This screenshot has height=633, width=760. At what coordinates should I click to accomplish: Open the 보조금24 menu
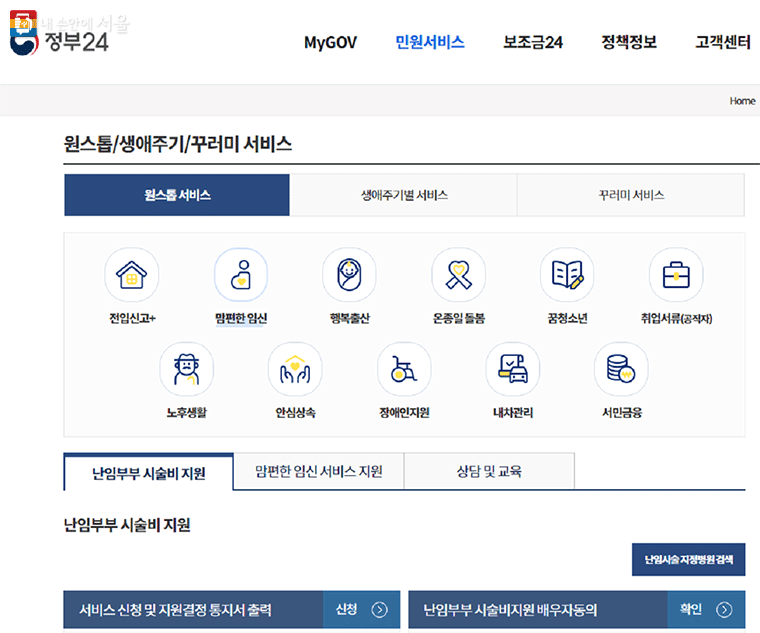tap(533, 42)
